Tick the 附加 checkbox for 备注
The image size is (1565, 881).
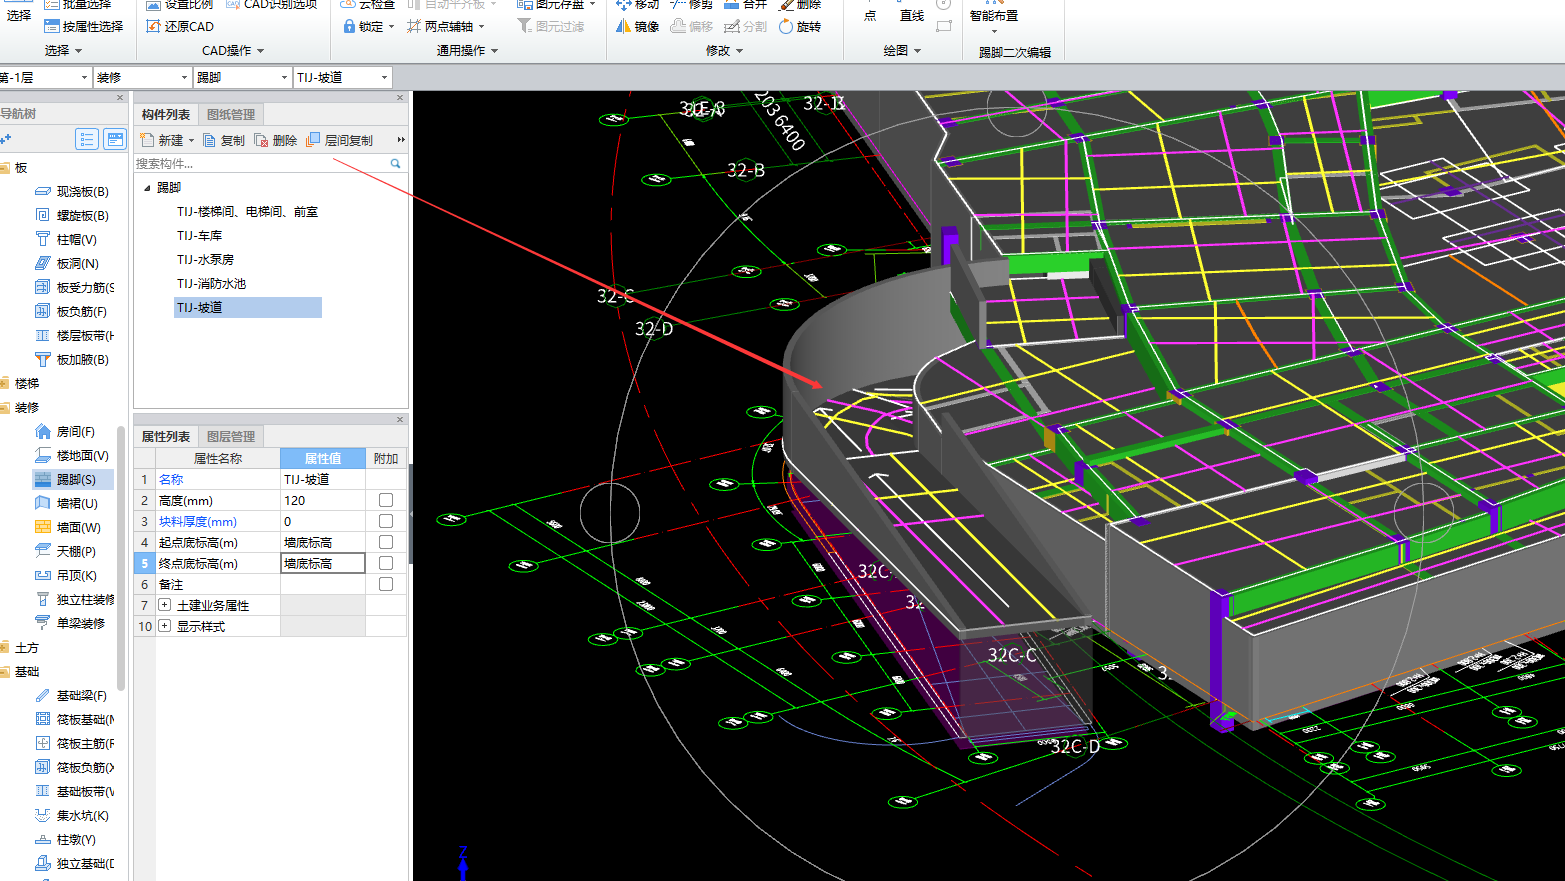coord(386,584)
